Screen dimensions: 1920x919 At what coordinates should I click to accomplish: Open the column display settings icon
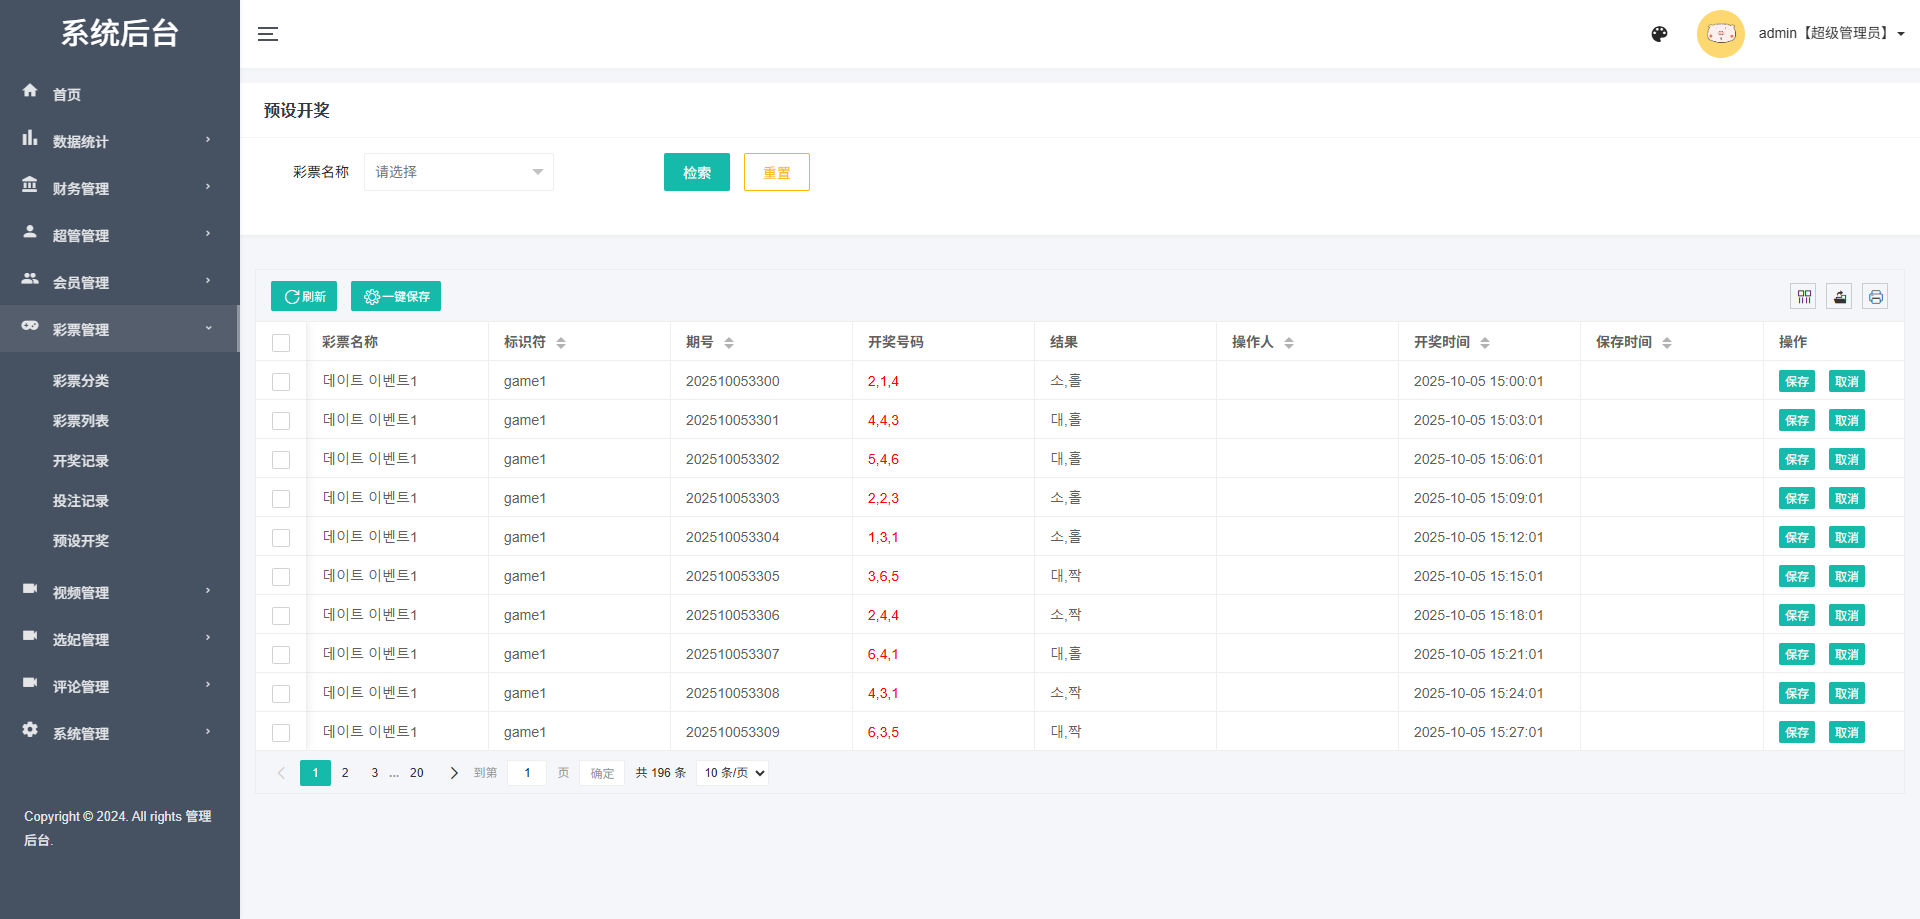pos(1804,296)
